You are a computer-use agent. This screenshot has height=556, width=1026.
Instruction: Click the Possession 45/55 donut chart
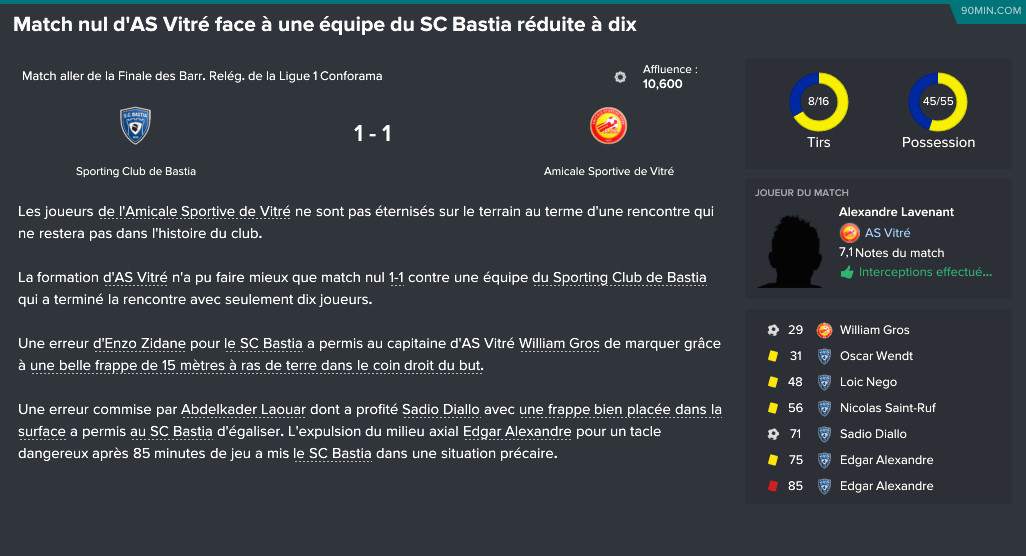[x=938, y=101]
